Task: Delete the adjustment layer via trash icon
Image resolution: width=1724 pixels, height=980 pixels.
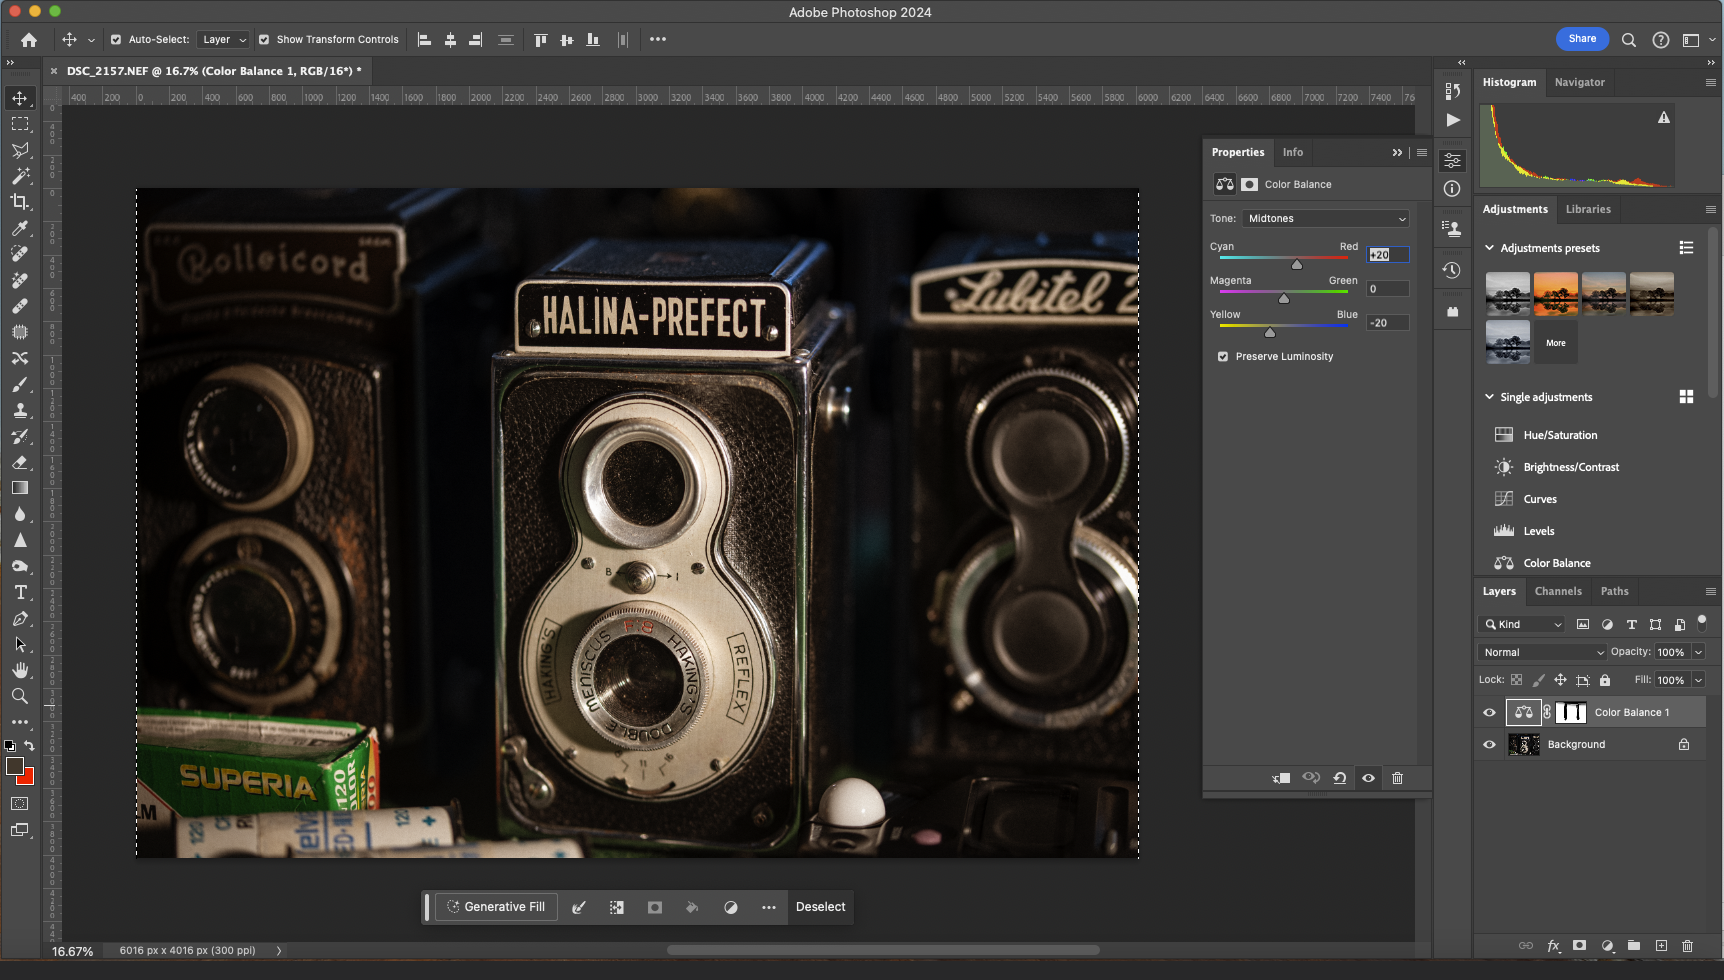Action: click(x=1398, y=778)
